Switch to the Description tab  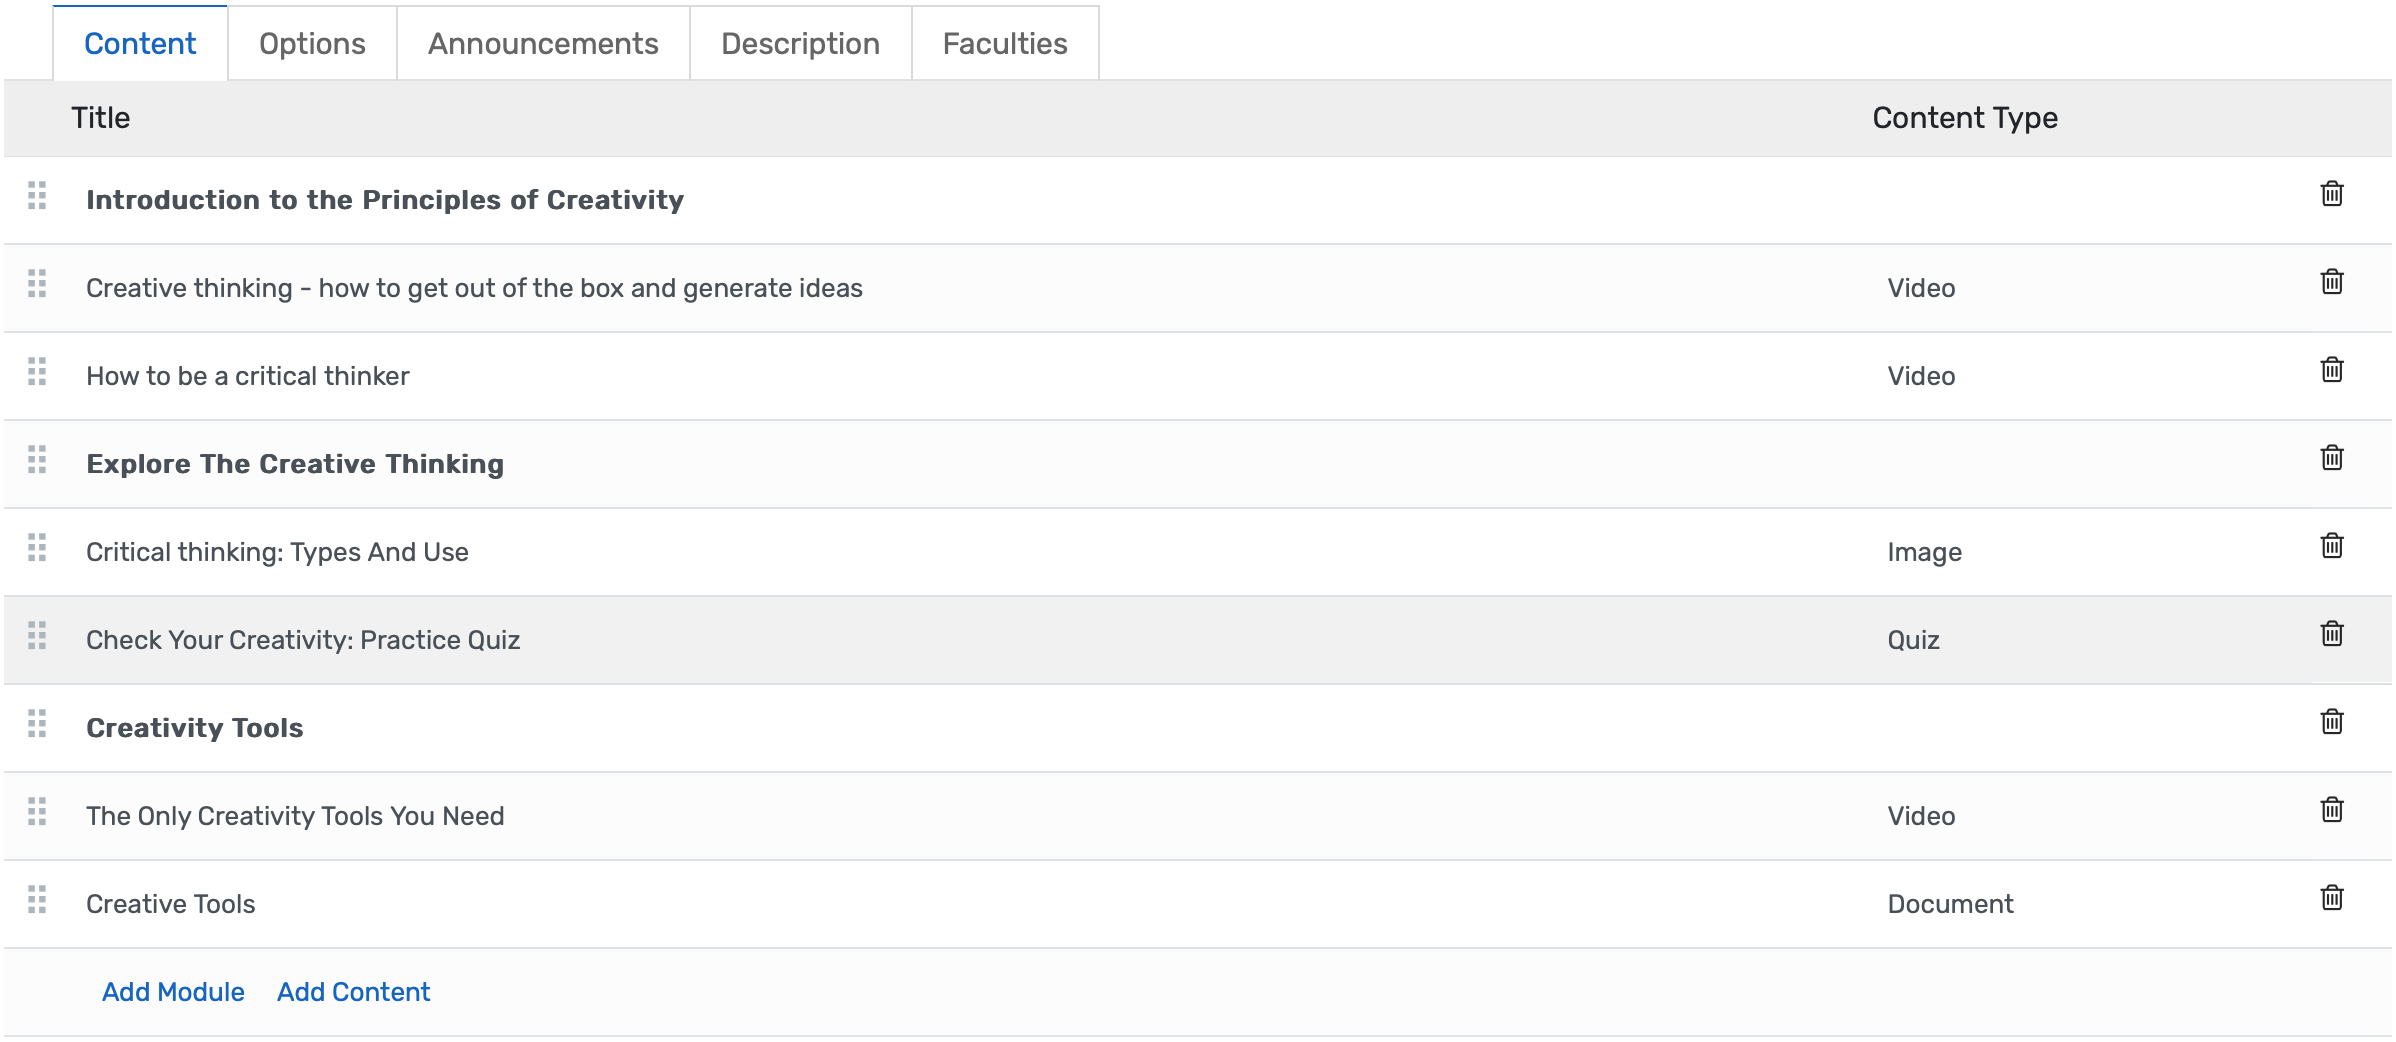[800, 43]
